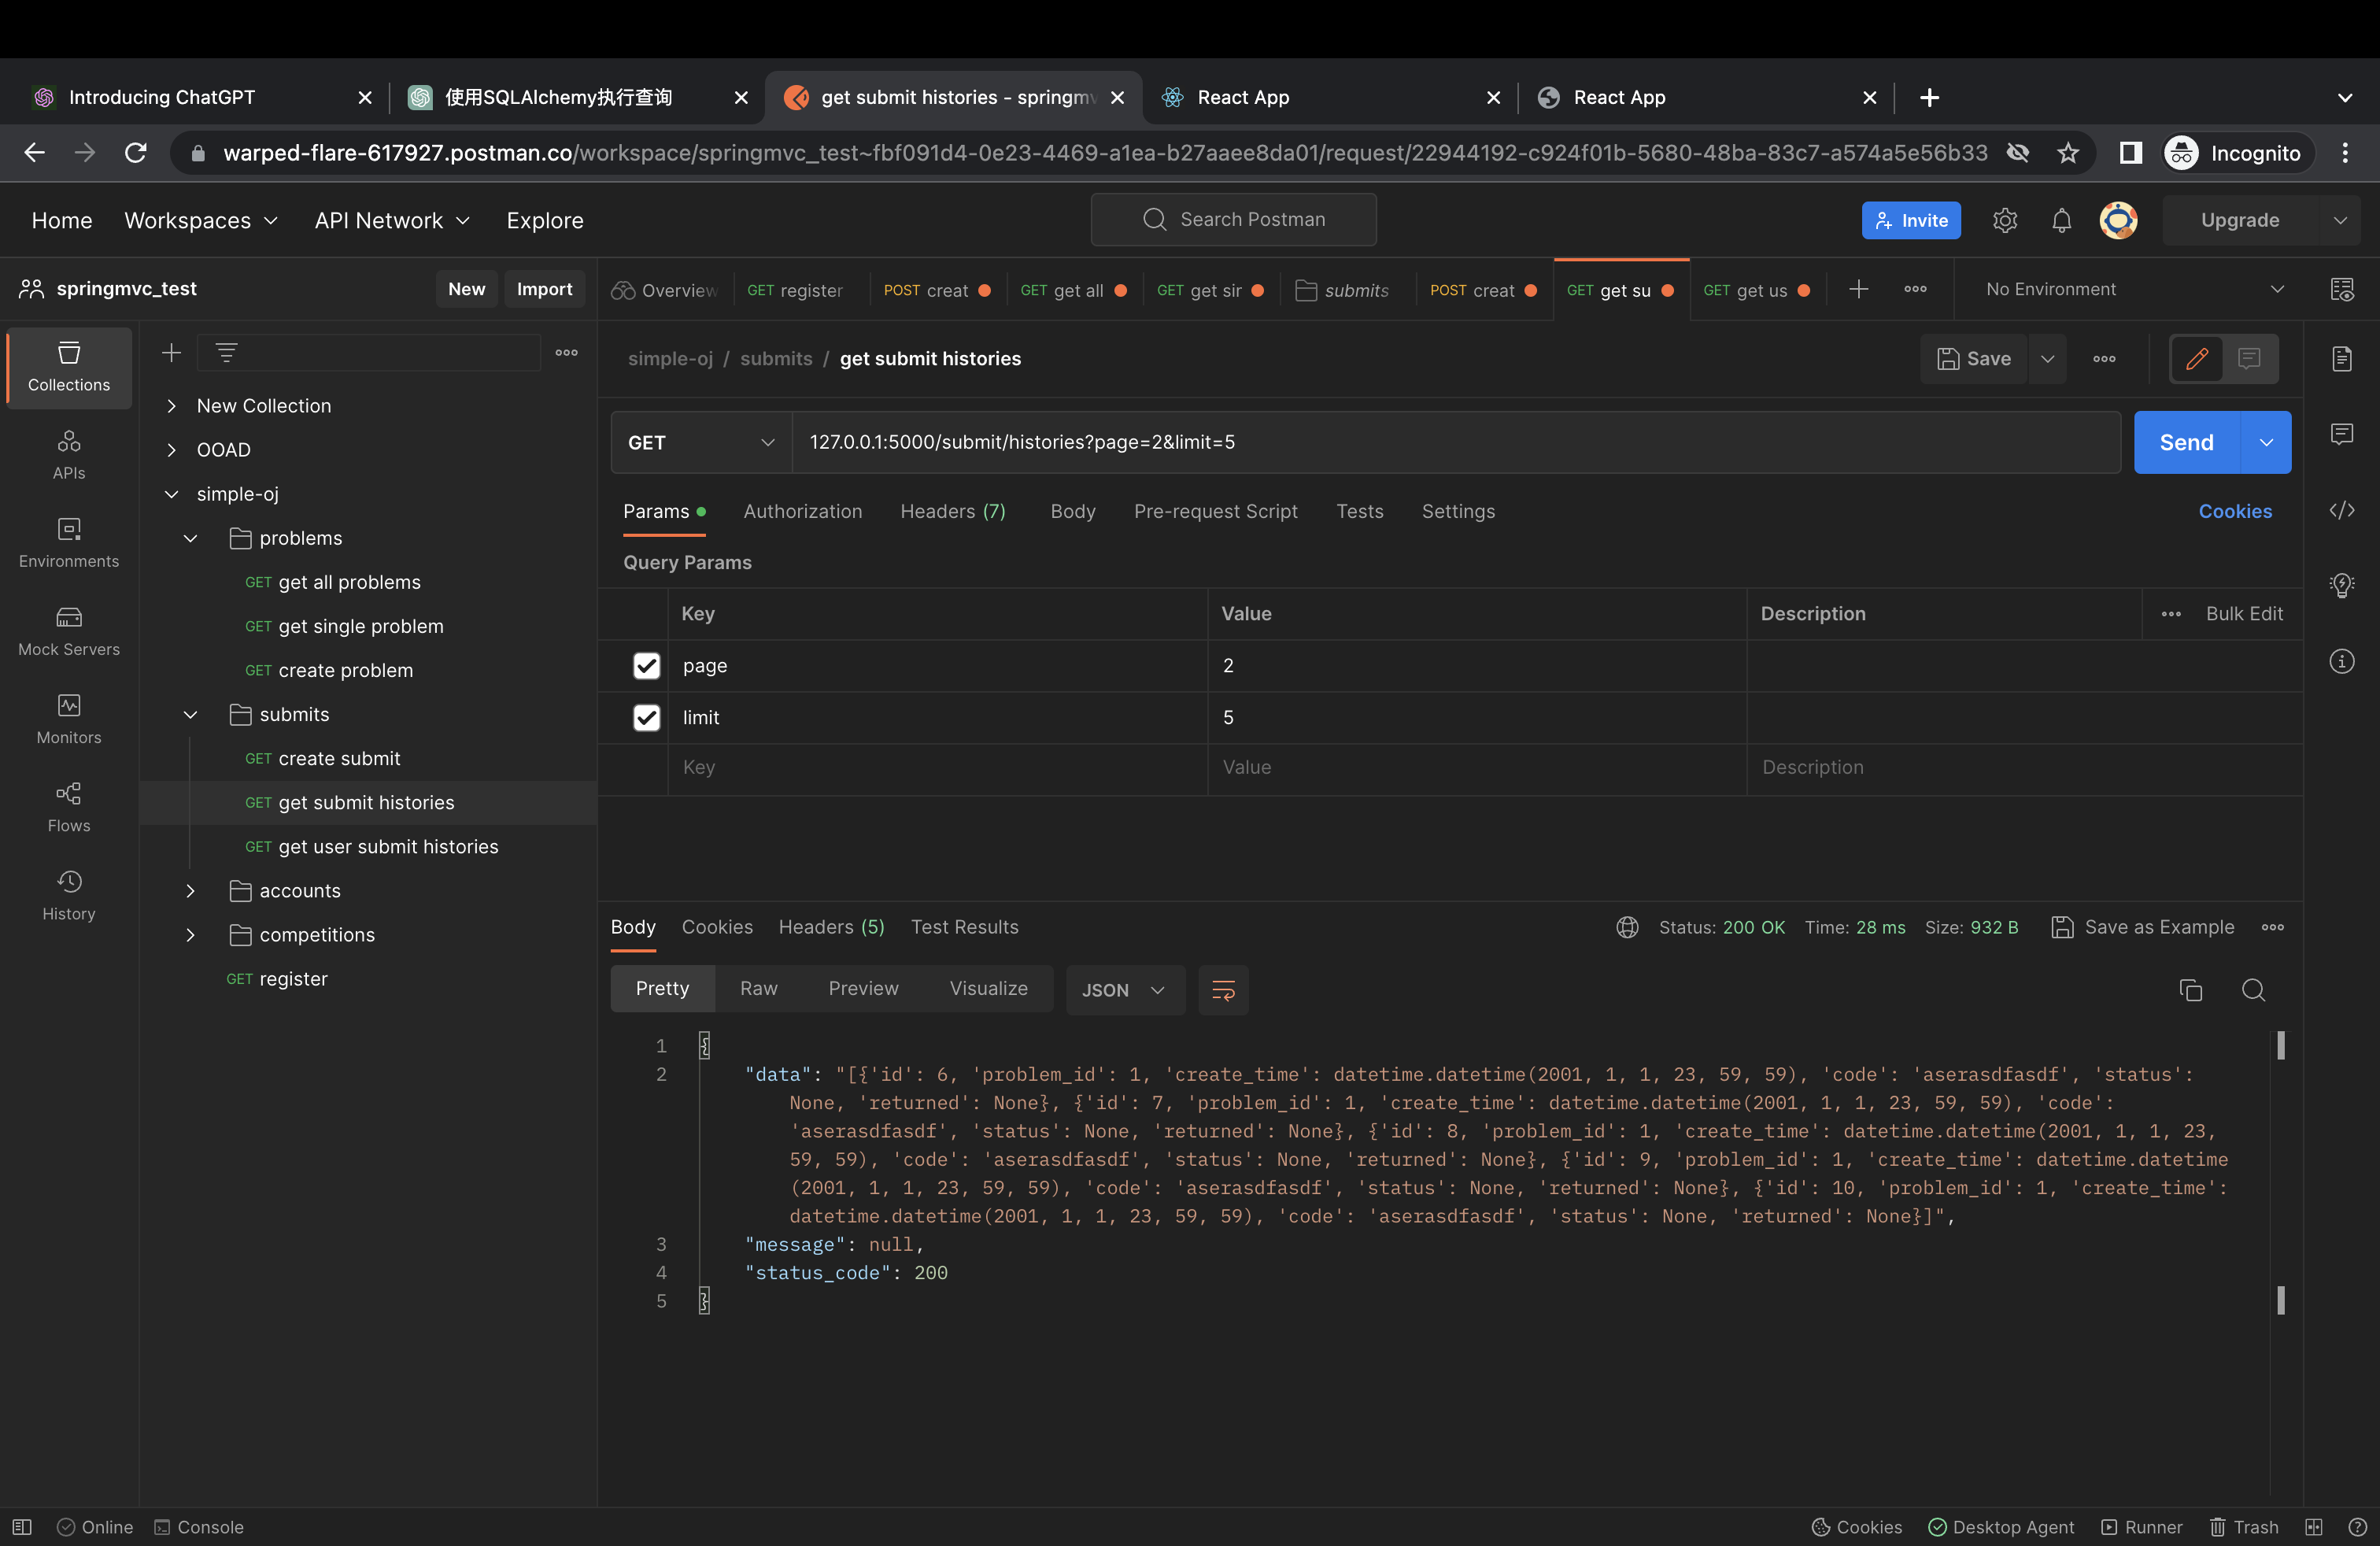Bookmark this page with star icon
This screenshot has height=1546, width=2380.
pos(2068,153)
